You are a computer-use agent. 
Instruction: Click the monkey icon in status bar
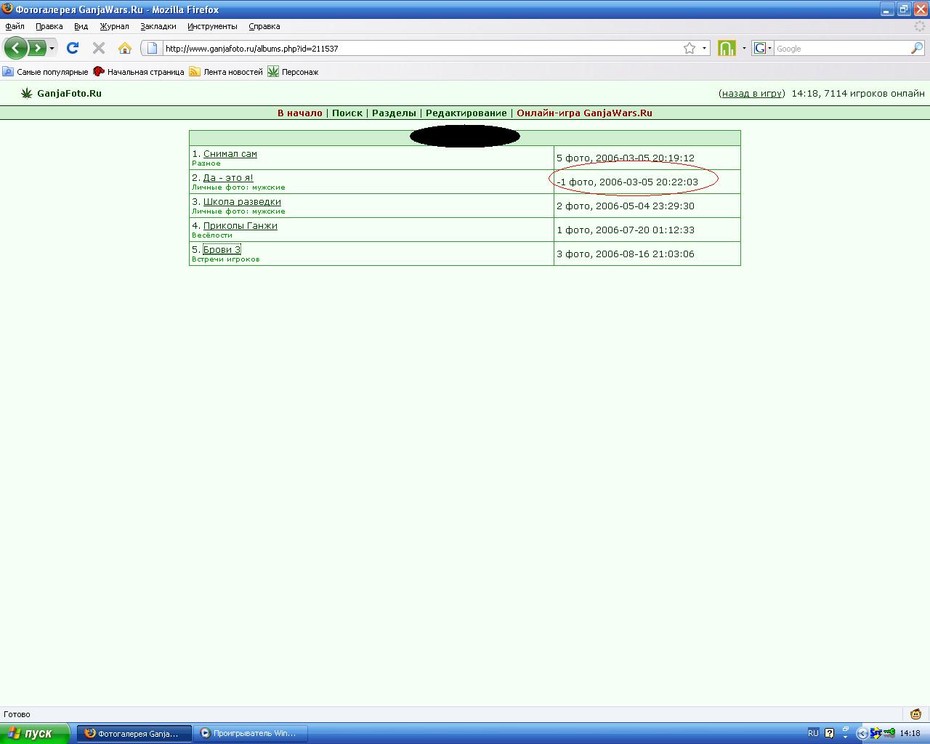point(916,714)
